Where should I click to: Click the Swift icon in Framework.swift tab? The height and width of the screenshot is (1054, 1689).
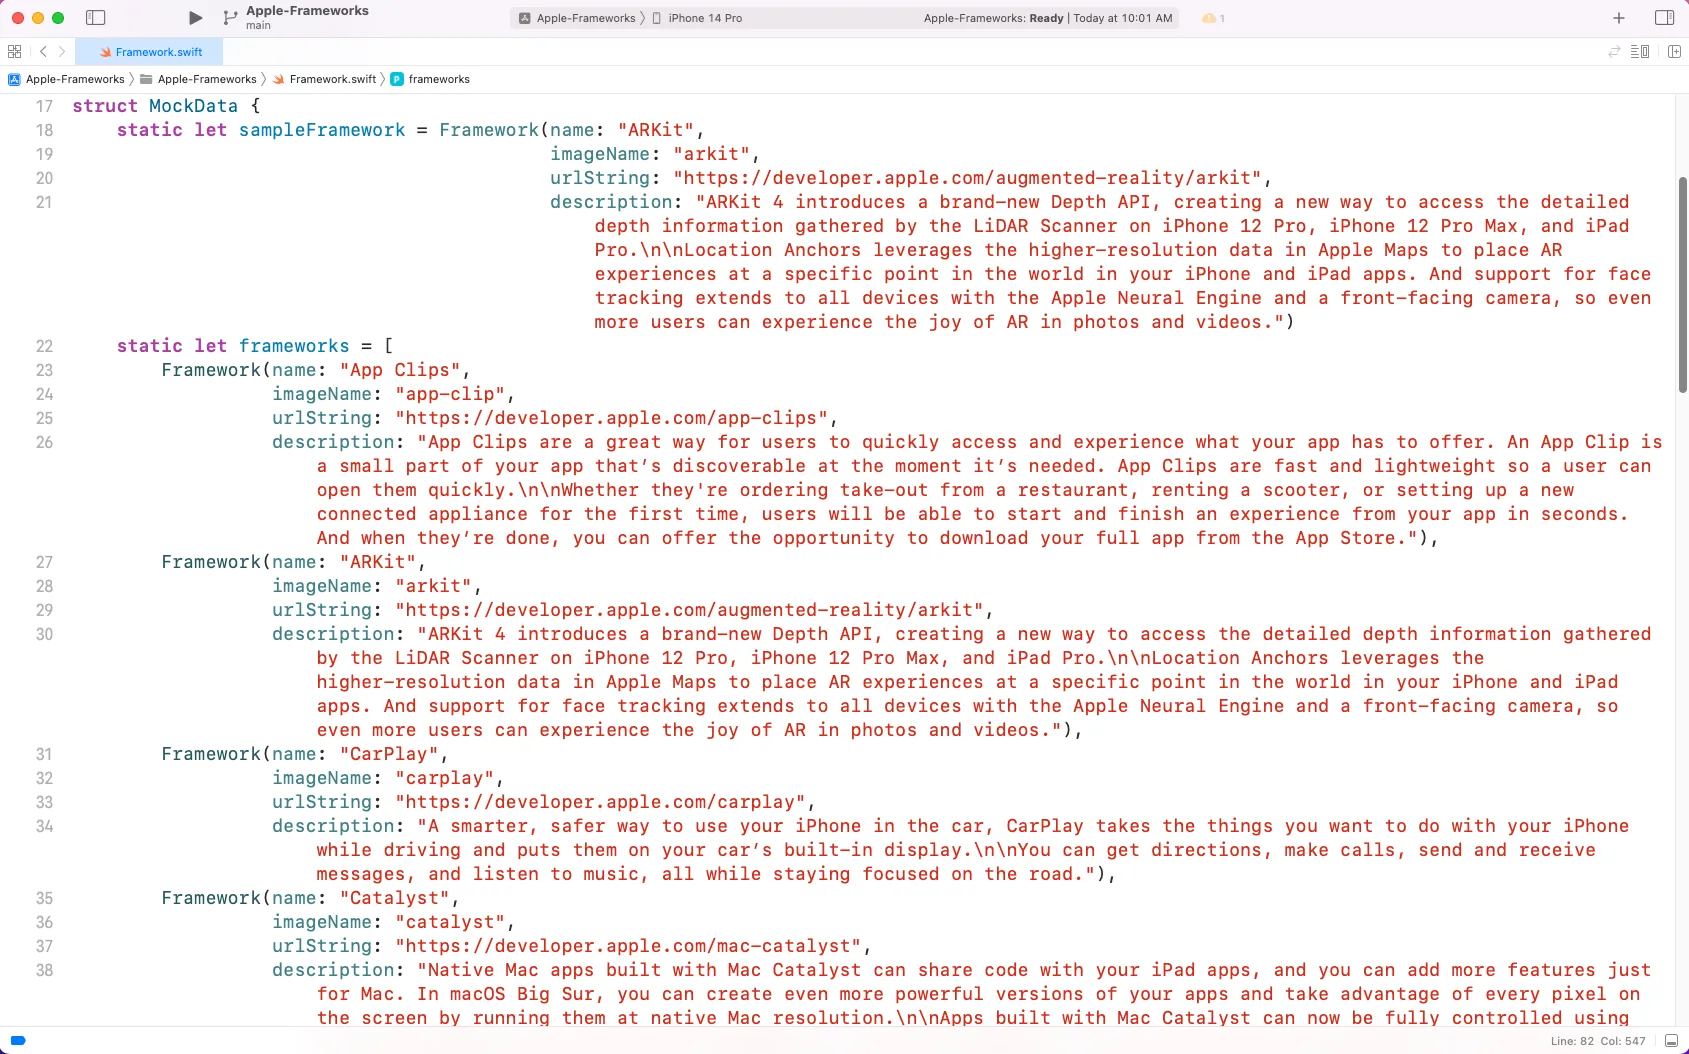pyautogui.click(x=105, y=52)
